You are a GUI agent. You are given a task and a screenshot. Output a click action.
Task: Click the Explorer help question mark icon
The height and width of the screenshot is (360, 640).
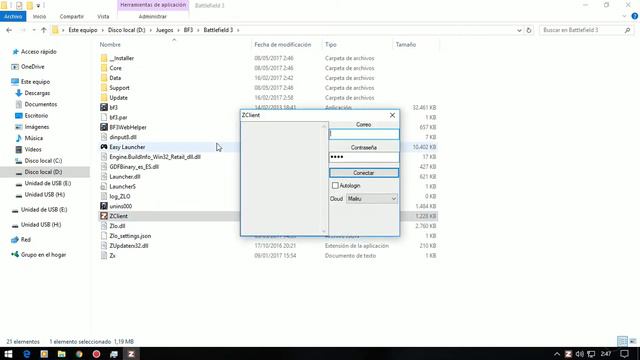pyautogui.click(x=635, y=16)
